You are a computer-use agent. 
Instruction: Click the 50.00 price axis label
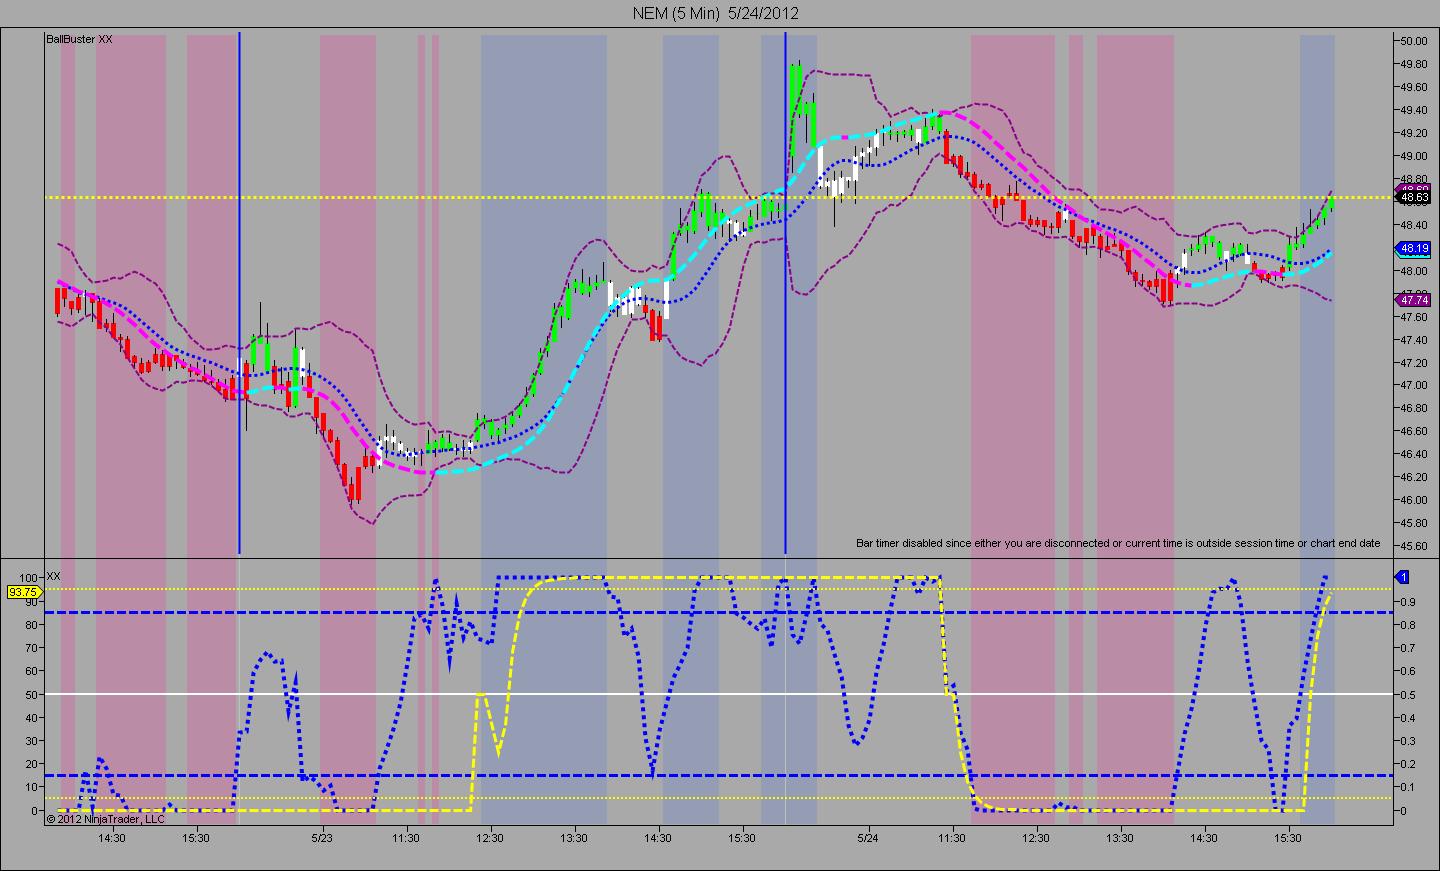(1414, 41)
